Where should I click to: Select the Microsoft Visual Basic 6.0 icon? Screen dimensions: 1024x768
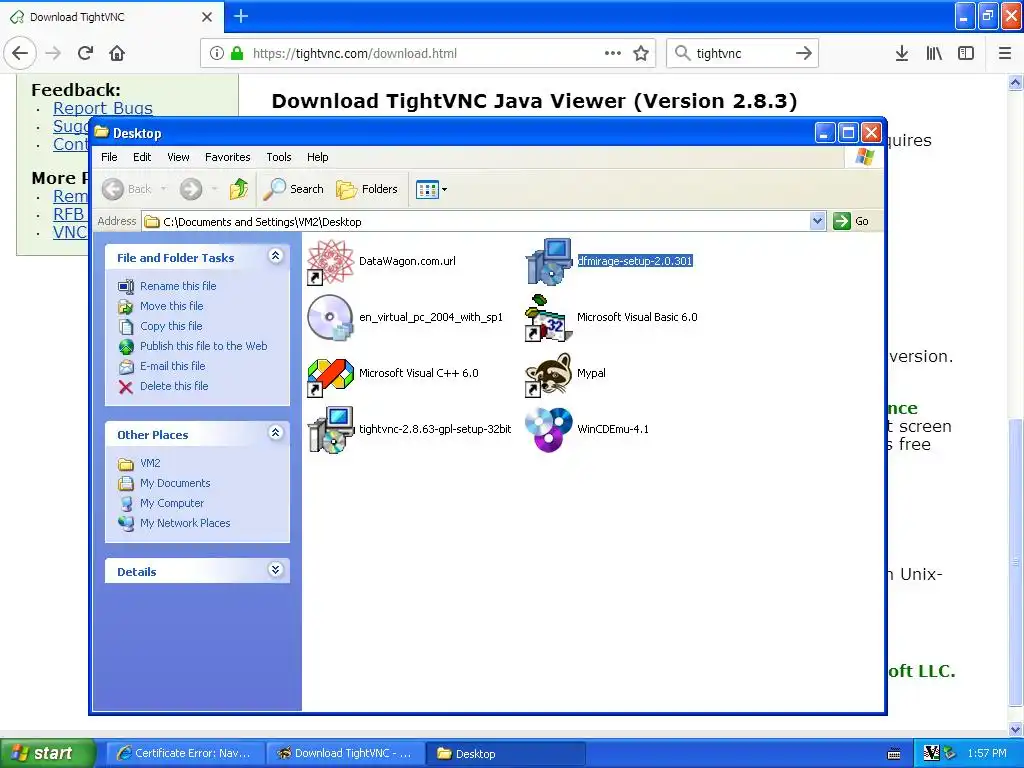tap(549, 317)
